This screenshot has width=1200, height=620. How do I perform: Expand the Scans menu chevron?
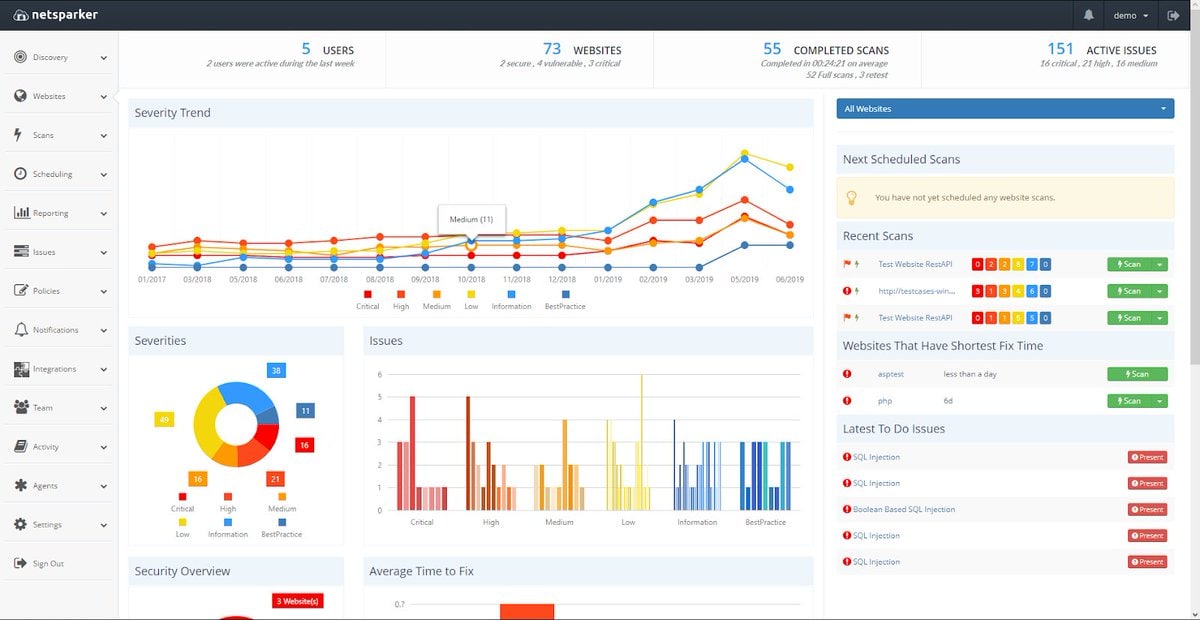pyautogui.click(x=104, y=136)
